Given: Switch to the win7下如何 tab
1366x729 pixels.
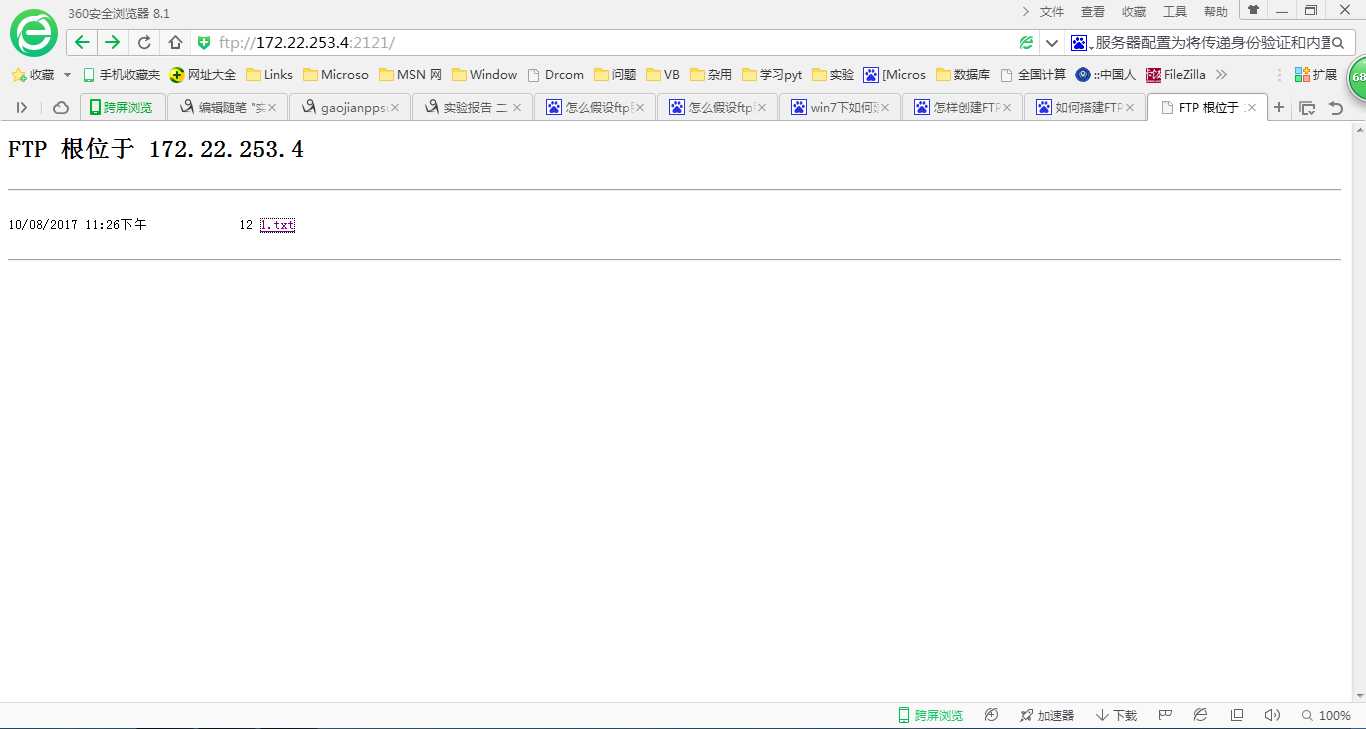Looking at the screenshot, I should (840, 107).
